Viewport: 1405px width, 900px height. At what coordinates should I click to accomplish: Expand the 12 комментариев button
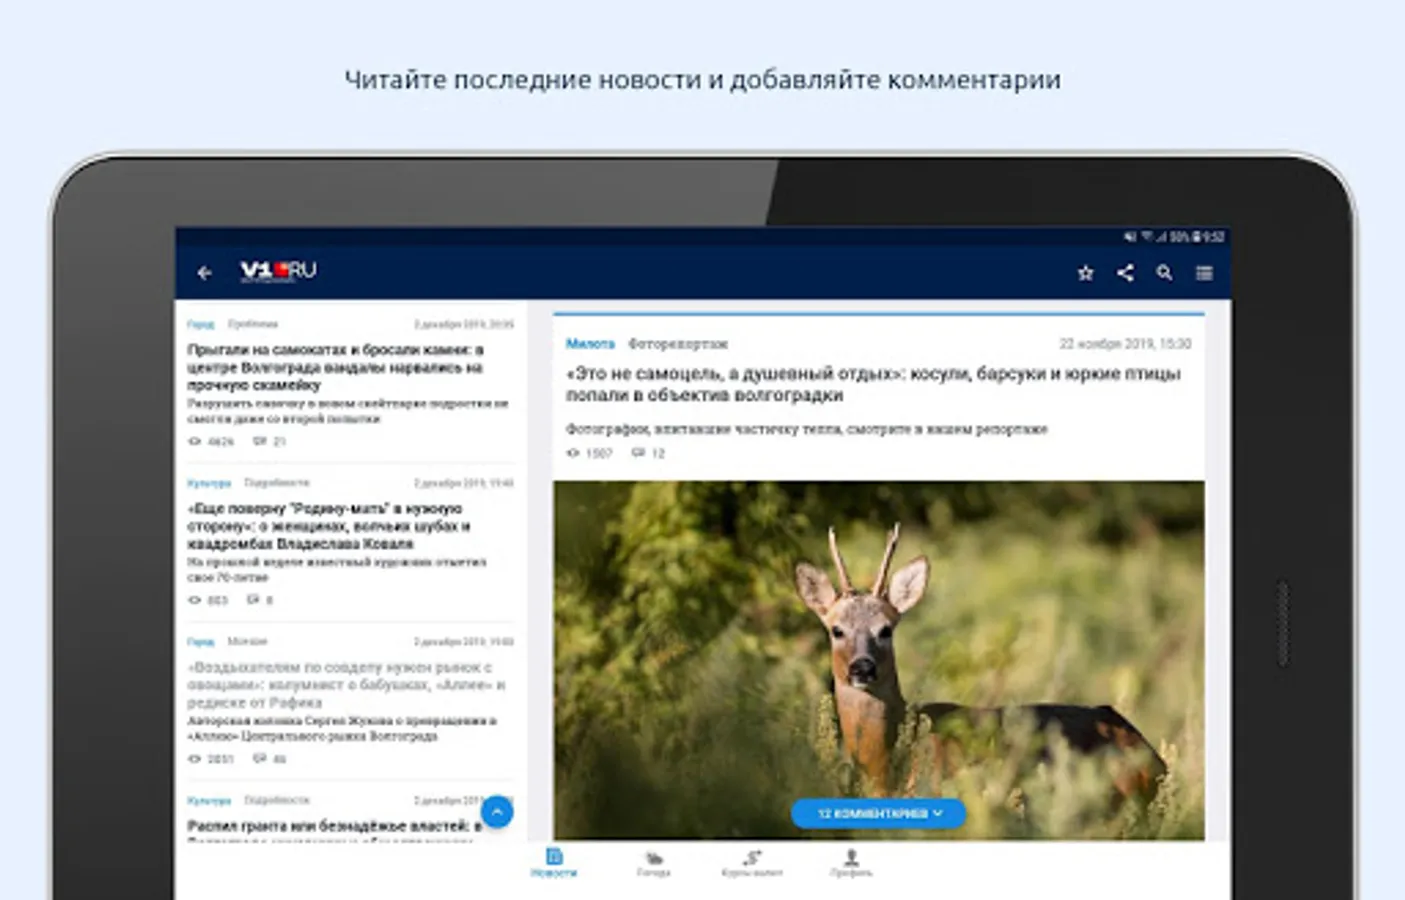(879, 813)
